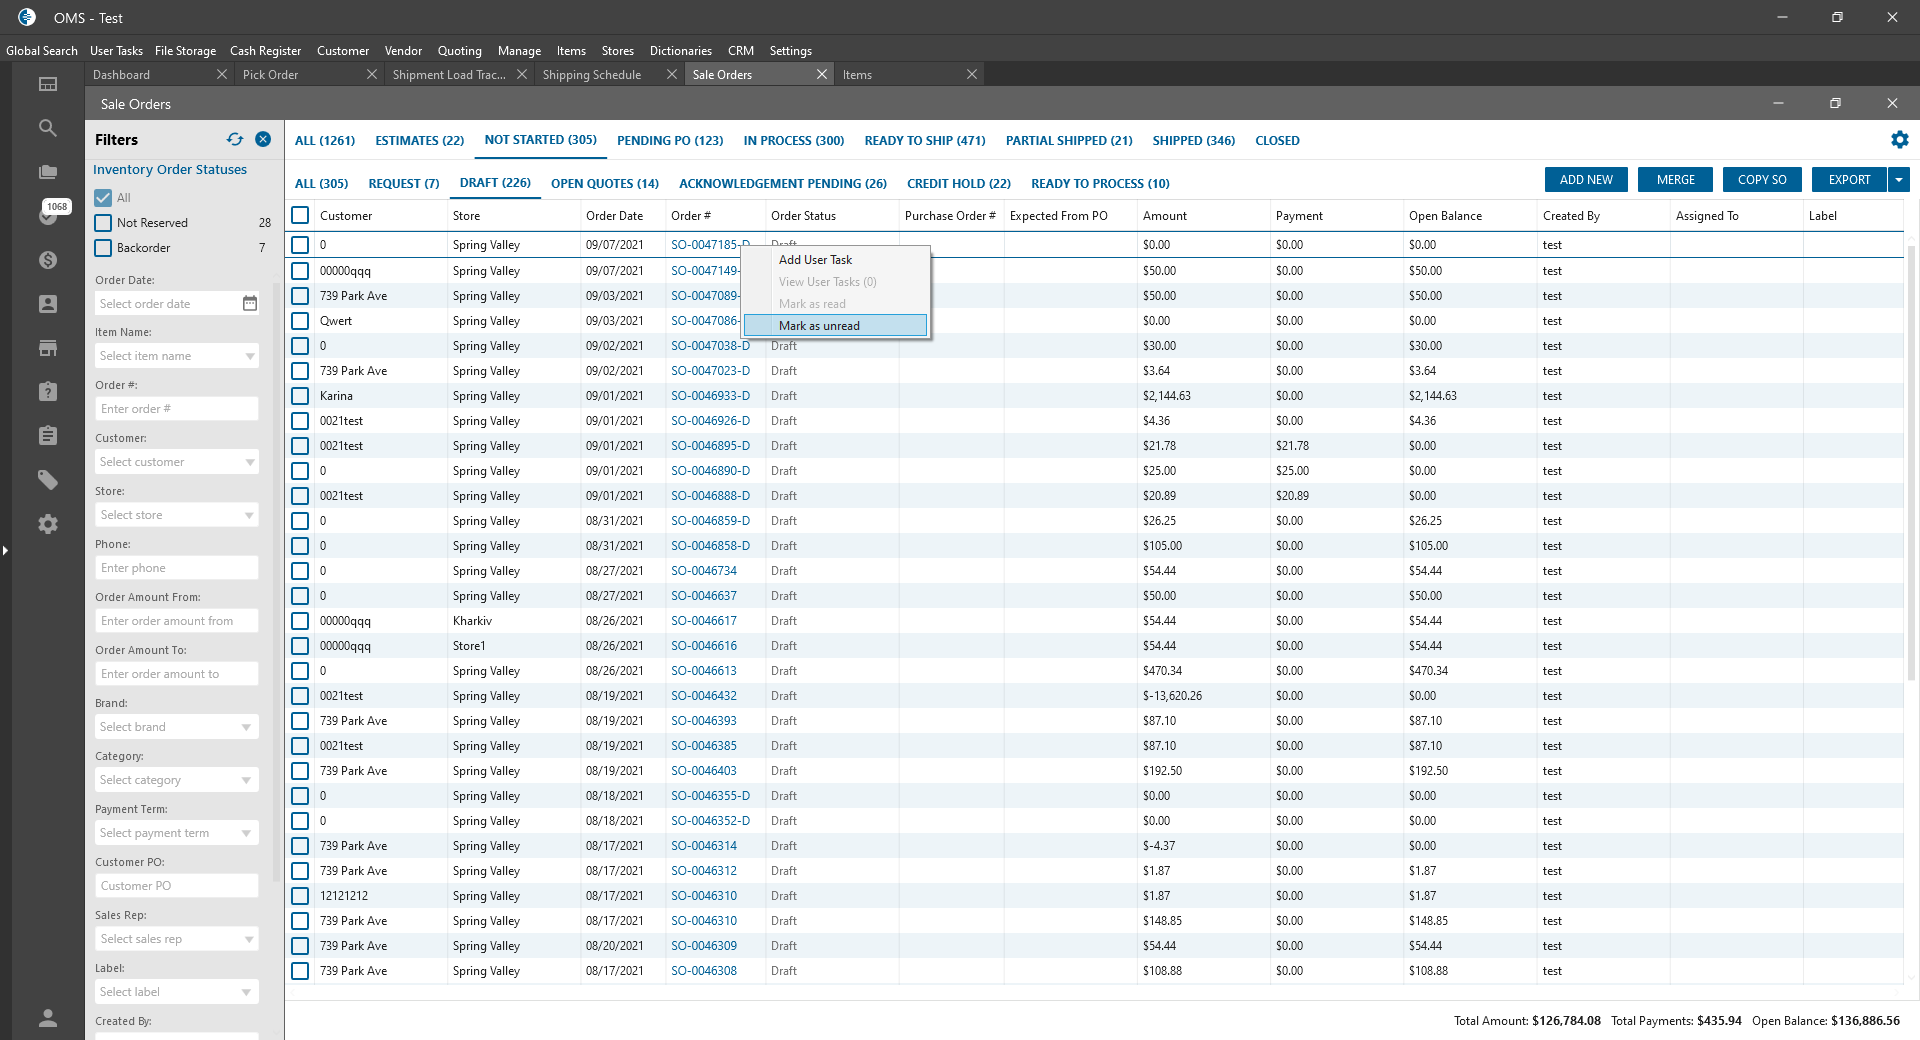This screenshot has width=1920, height=1040.
Task: Enable the Backorder filter checkbox
Action: [x=103, y=248]
